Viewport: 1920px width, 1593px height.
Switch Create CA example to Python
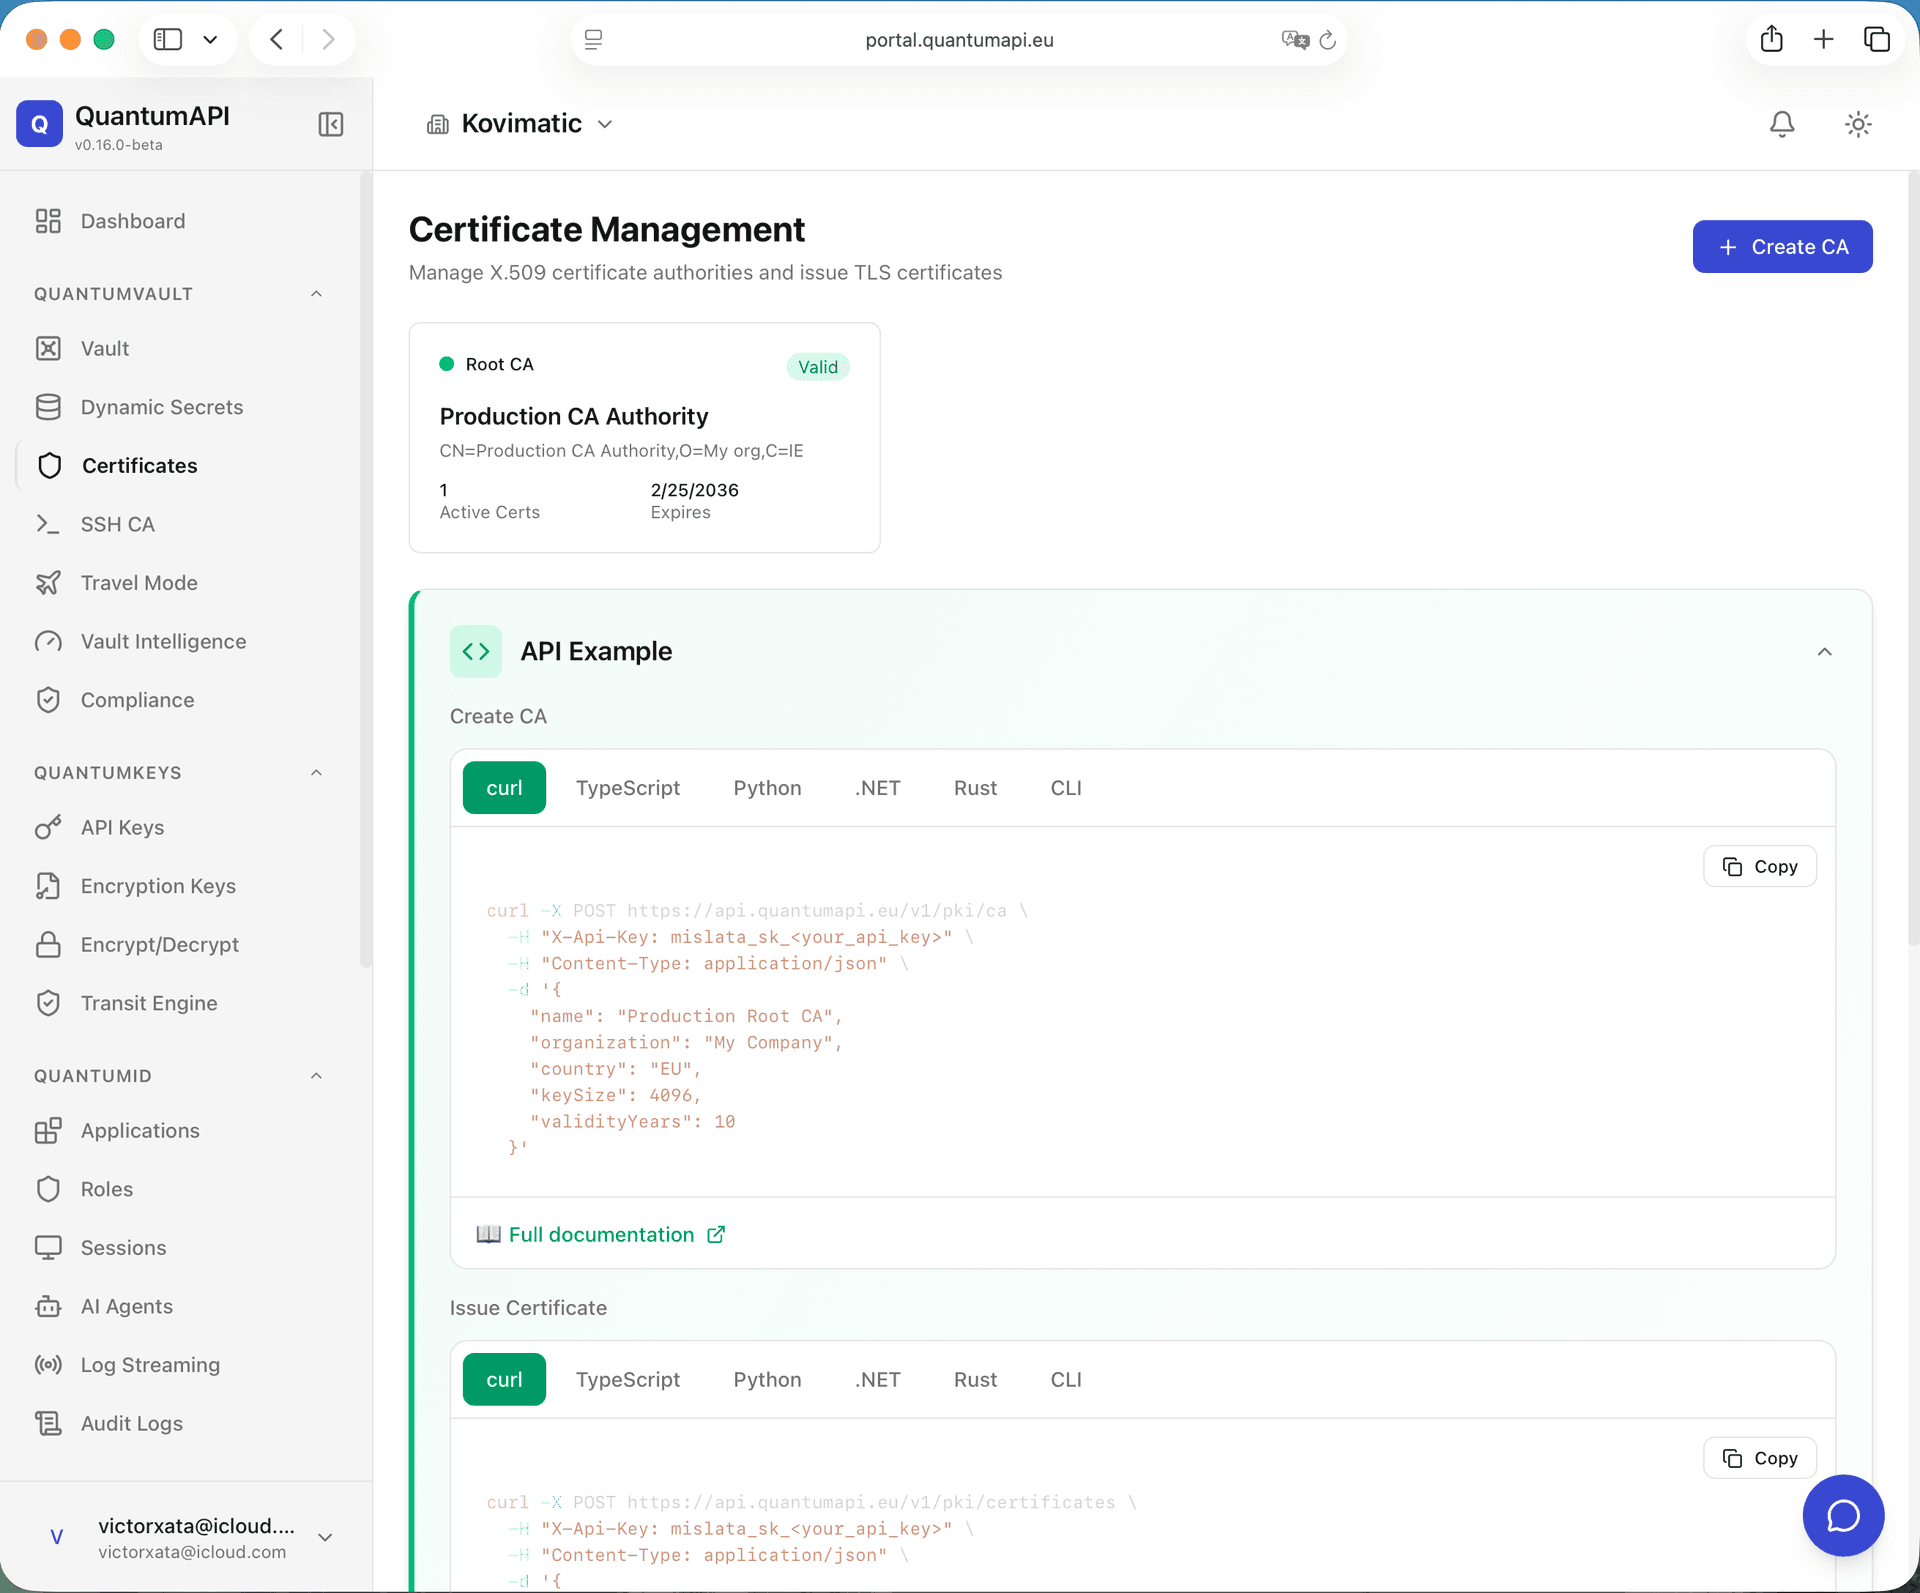tap(767, 787)
